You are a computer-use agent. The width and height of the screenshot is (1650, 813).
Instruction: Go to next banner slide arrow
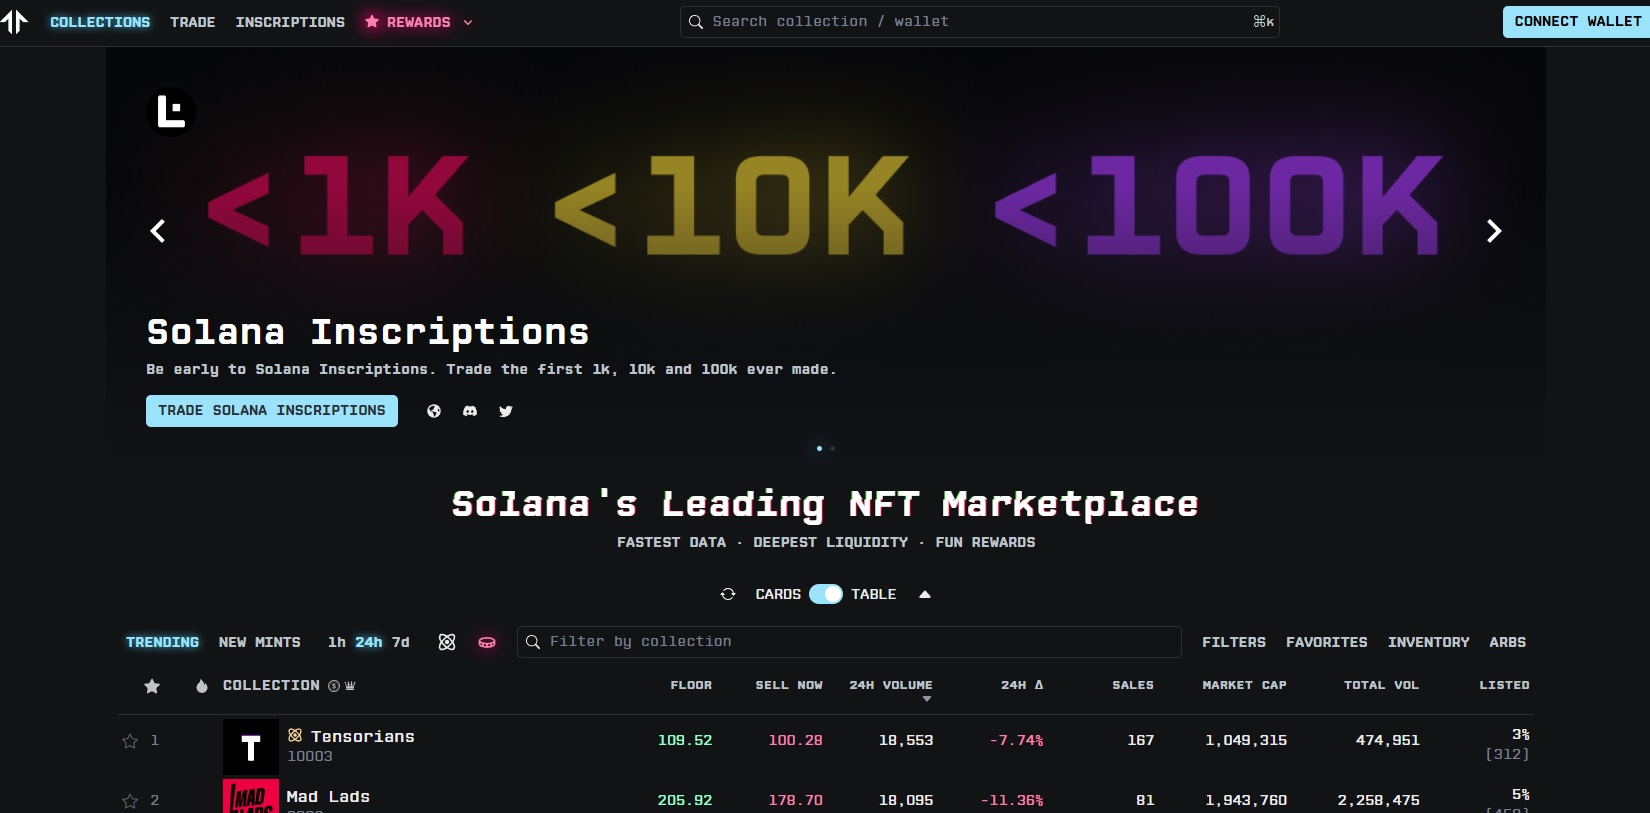click(x=1494, y=231)
